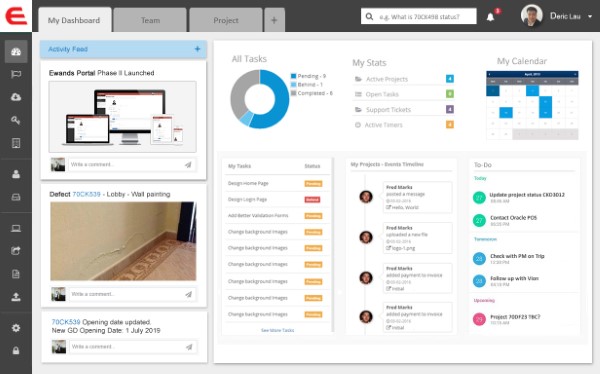This screenshot has width=600, height=374.
Task: Select the key icon in sidebar
Action: [x=16, y=120]
